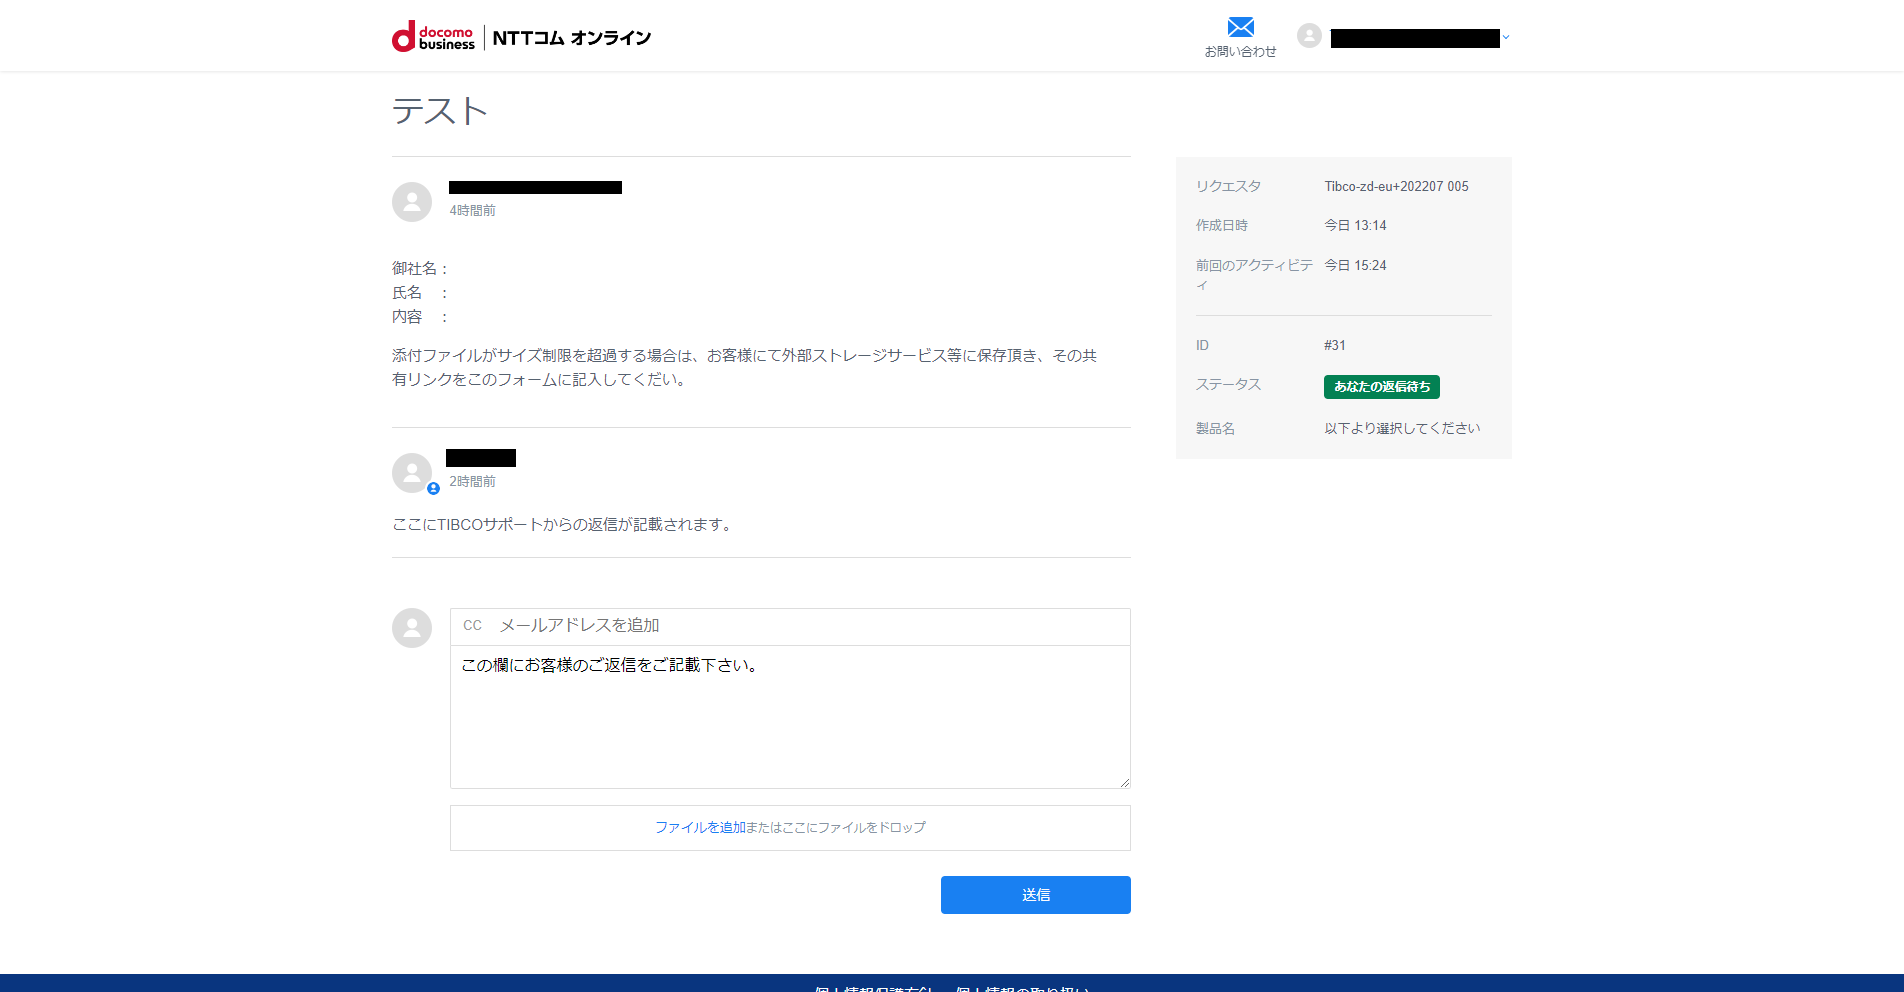Click the avatar placeholder next to CC field

click(411, 628)
